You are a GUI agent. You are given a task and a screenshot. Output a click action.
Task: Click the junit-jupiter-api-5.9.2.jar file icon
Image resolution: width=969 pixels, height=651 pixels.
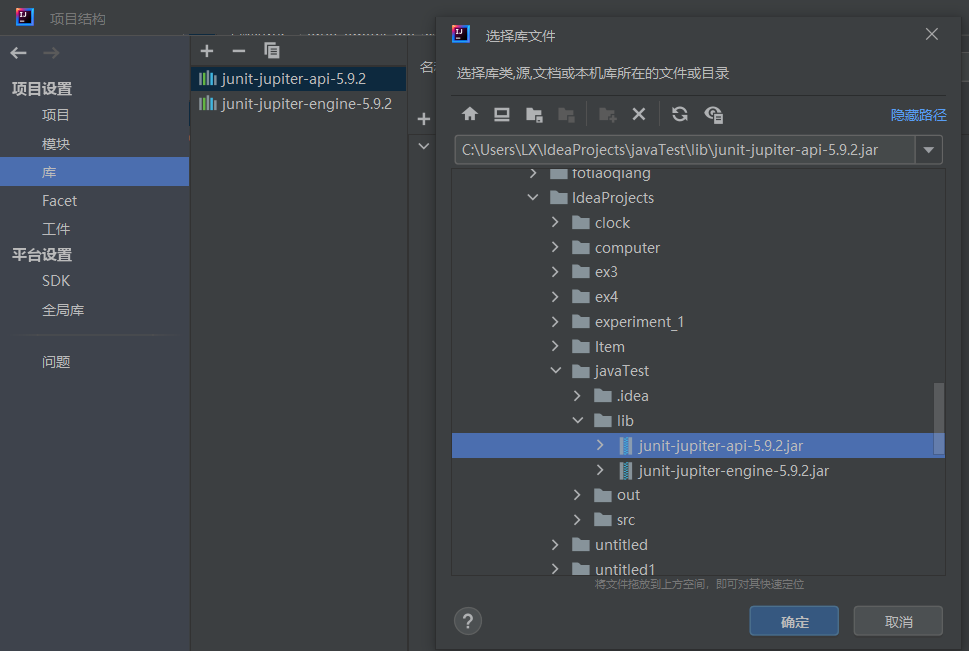[625, 446]
